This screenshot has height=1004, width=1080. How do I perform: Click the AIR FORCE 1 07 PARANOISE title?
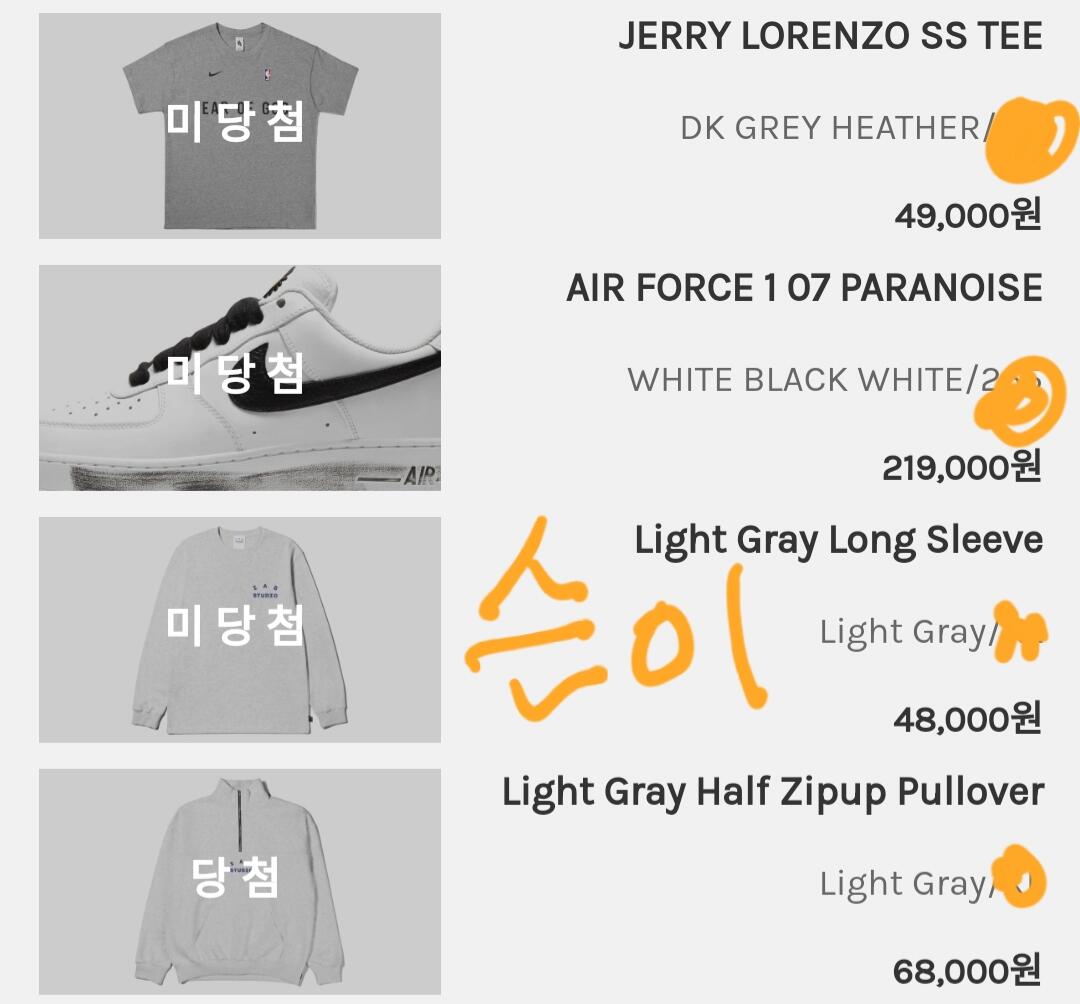point(804,287)
